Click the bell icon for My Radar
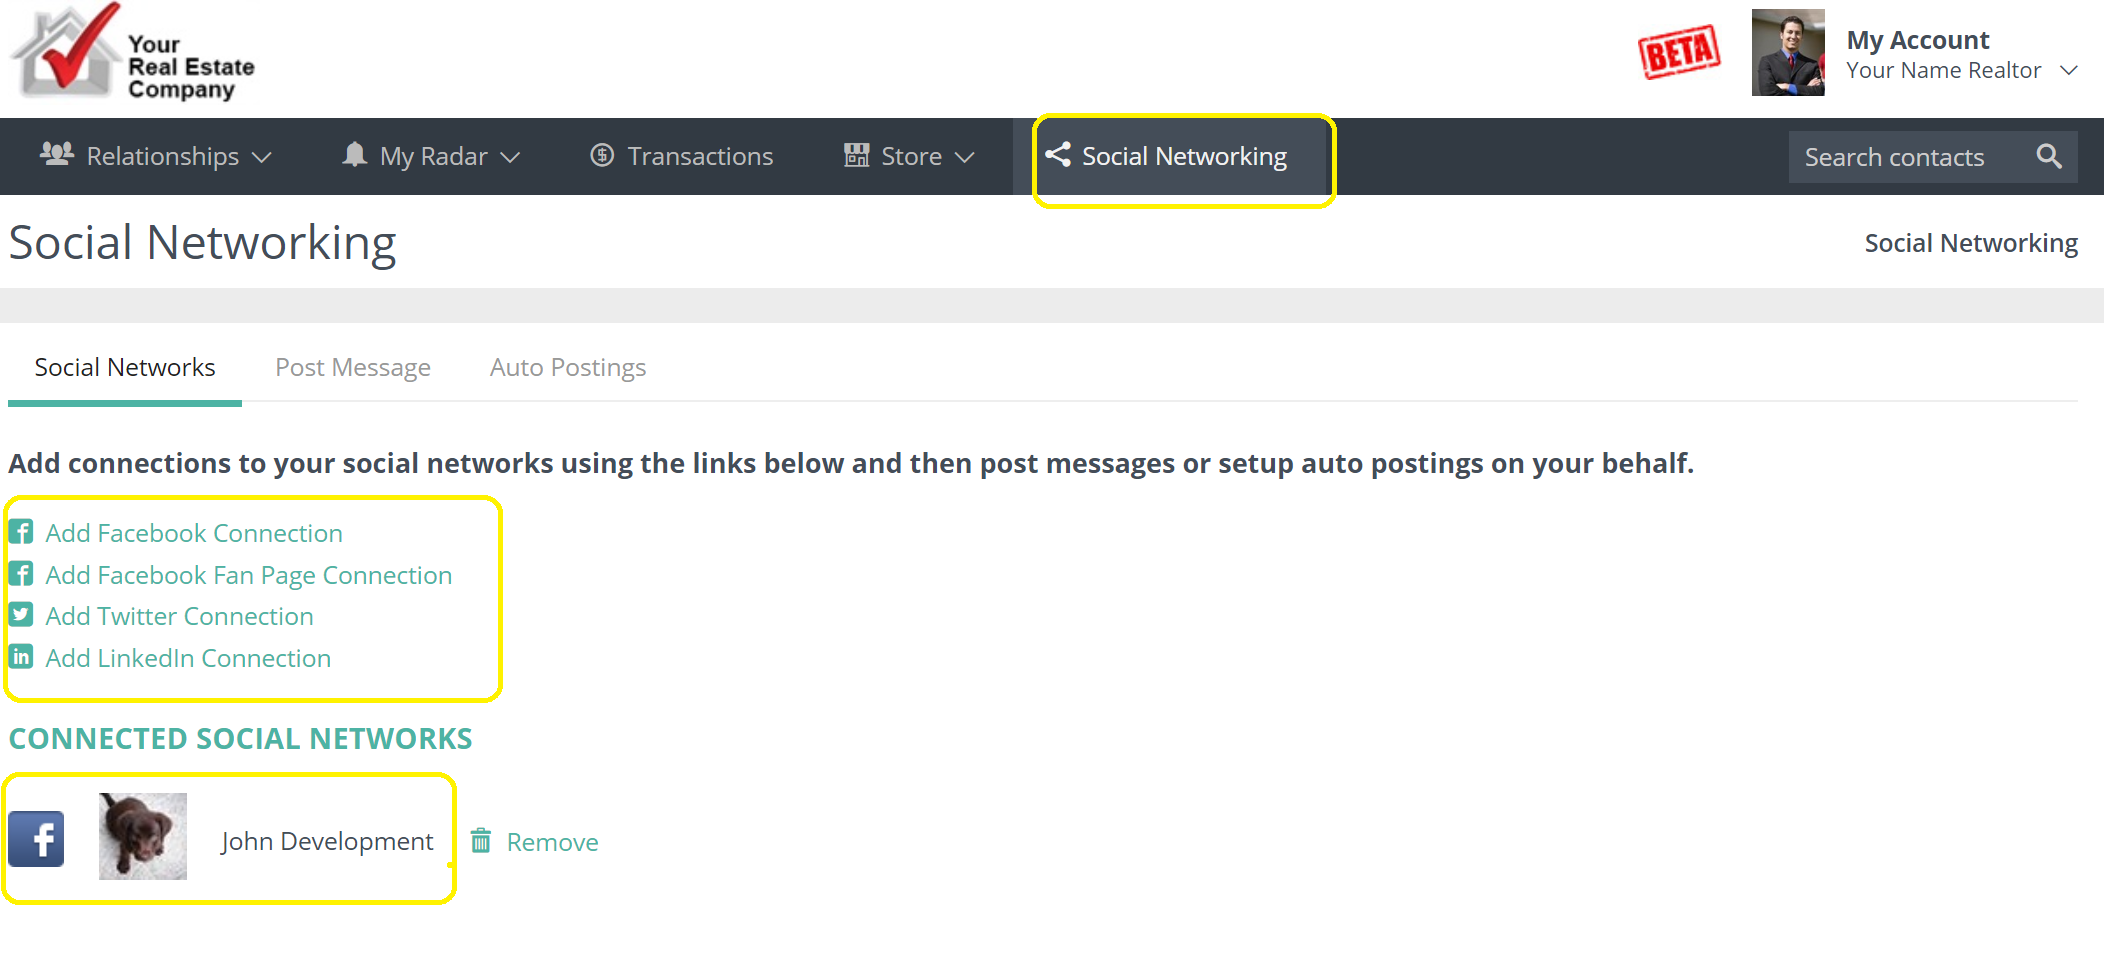 click(354, 155)
